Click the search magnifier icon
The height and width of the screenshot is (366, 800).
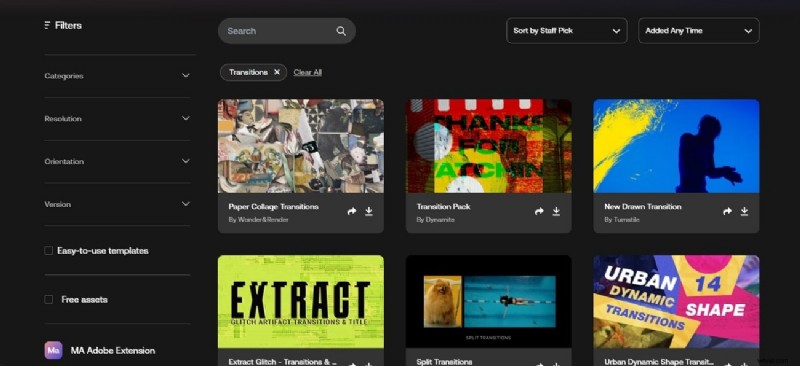pyautogui.click(x=341, y=31)
